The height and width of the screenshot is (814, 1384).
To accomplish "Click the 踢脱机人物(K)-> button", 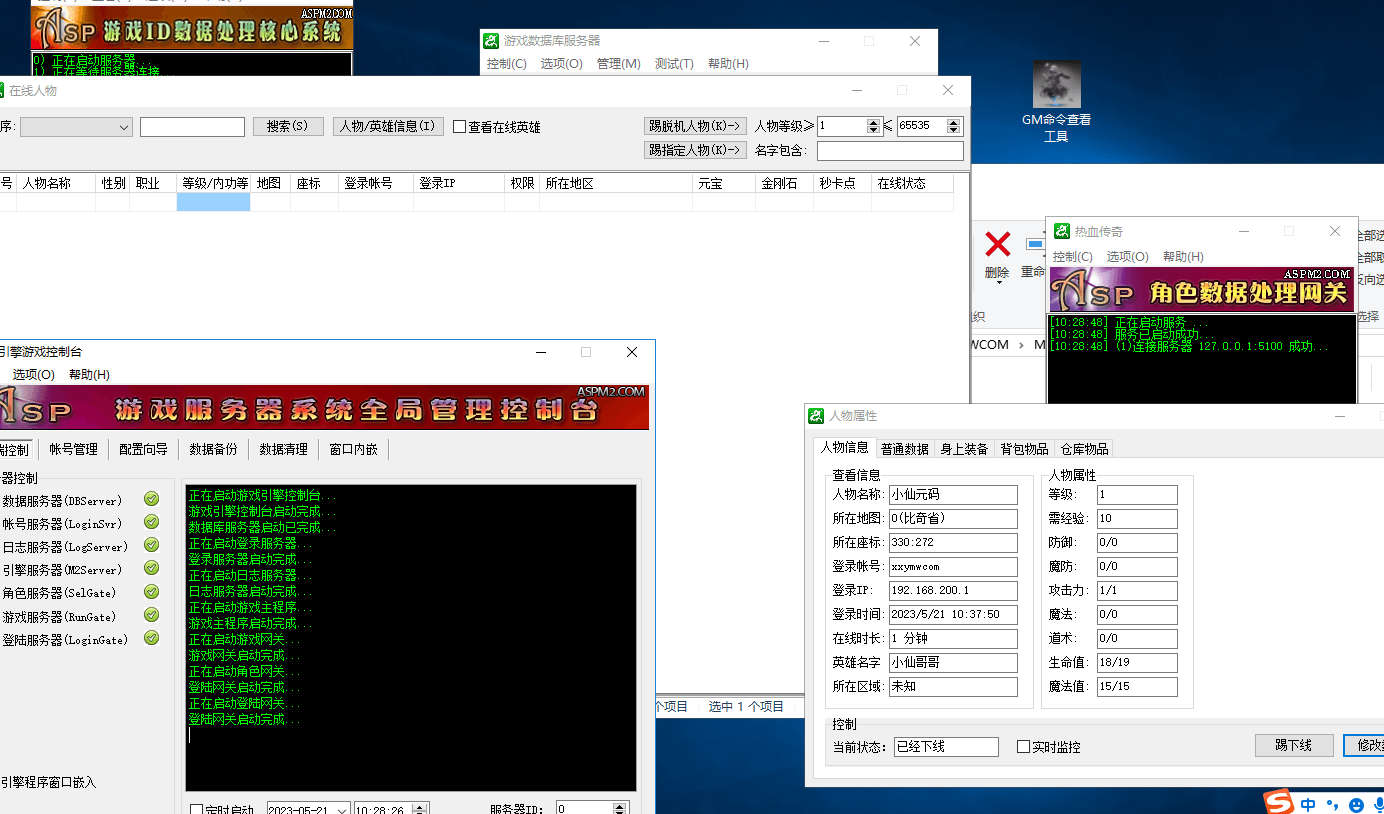I will (x=695, y=126).
